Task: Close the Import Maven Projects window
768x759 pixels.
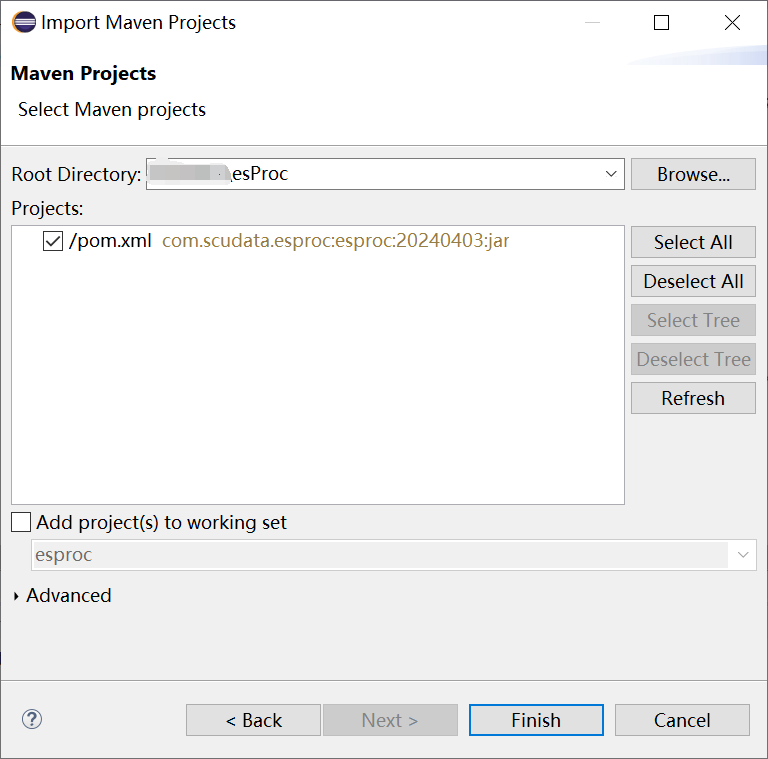Action: 732,22
